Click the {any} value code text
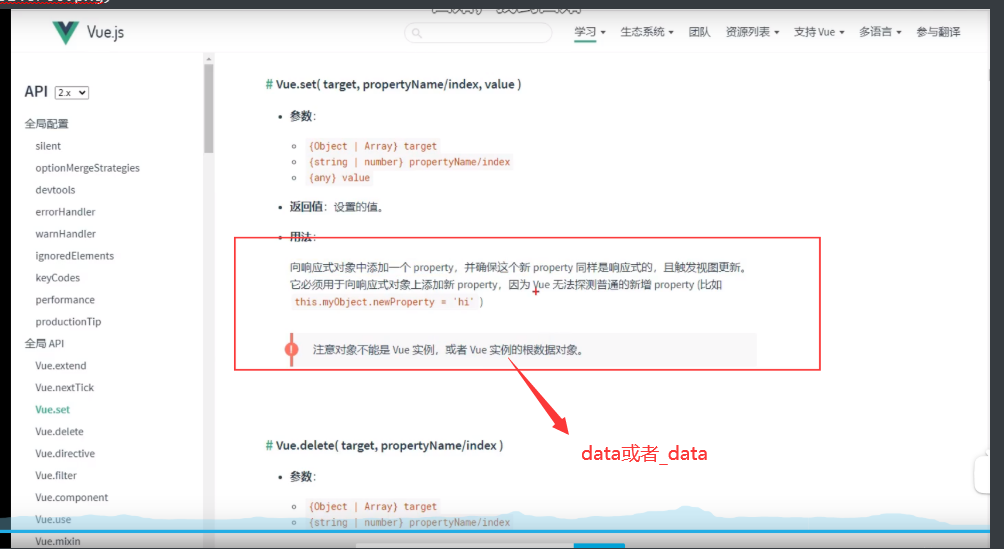Image resolution: width=1004 pixels, height=549 pixels. click(339, 177)
